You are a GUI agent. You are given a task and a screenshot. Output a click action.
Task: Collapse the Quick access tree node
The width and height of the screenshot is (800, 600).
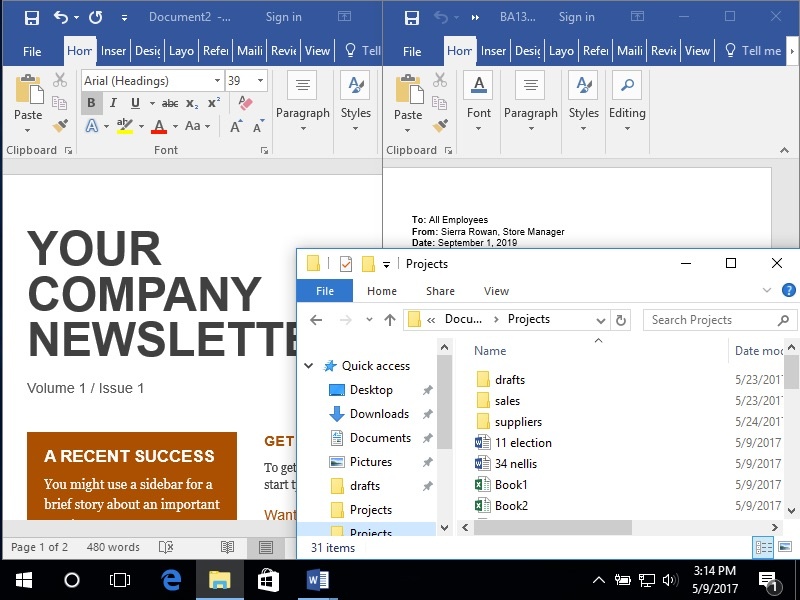(309, 366)
